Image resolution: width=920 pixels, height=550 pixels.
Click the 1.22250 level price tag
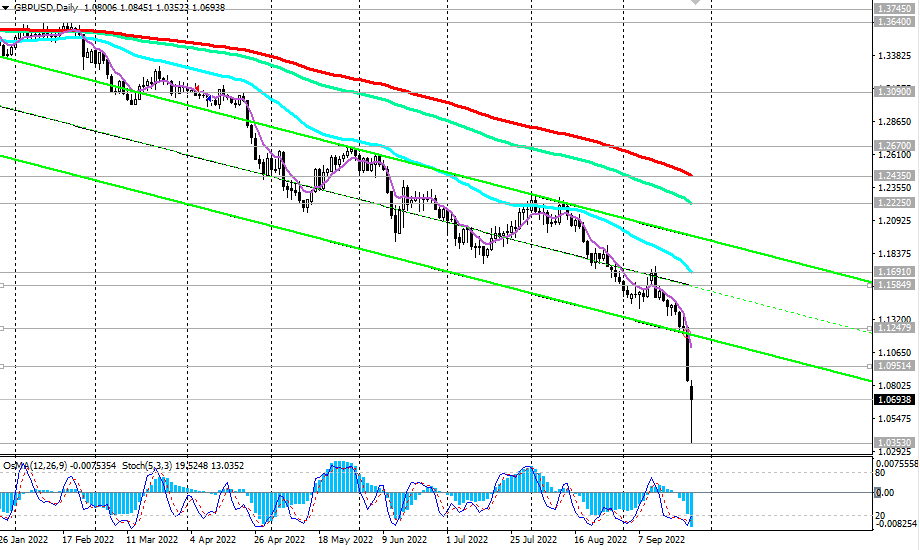click(893, 202)
